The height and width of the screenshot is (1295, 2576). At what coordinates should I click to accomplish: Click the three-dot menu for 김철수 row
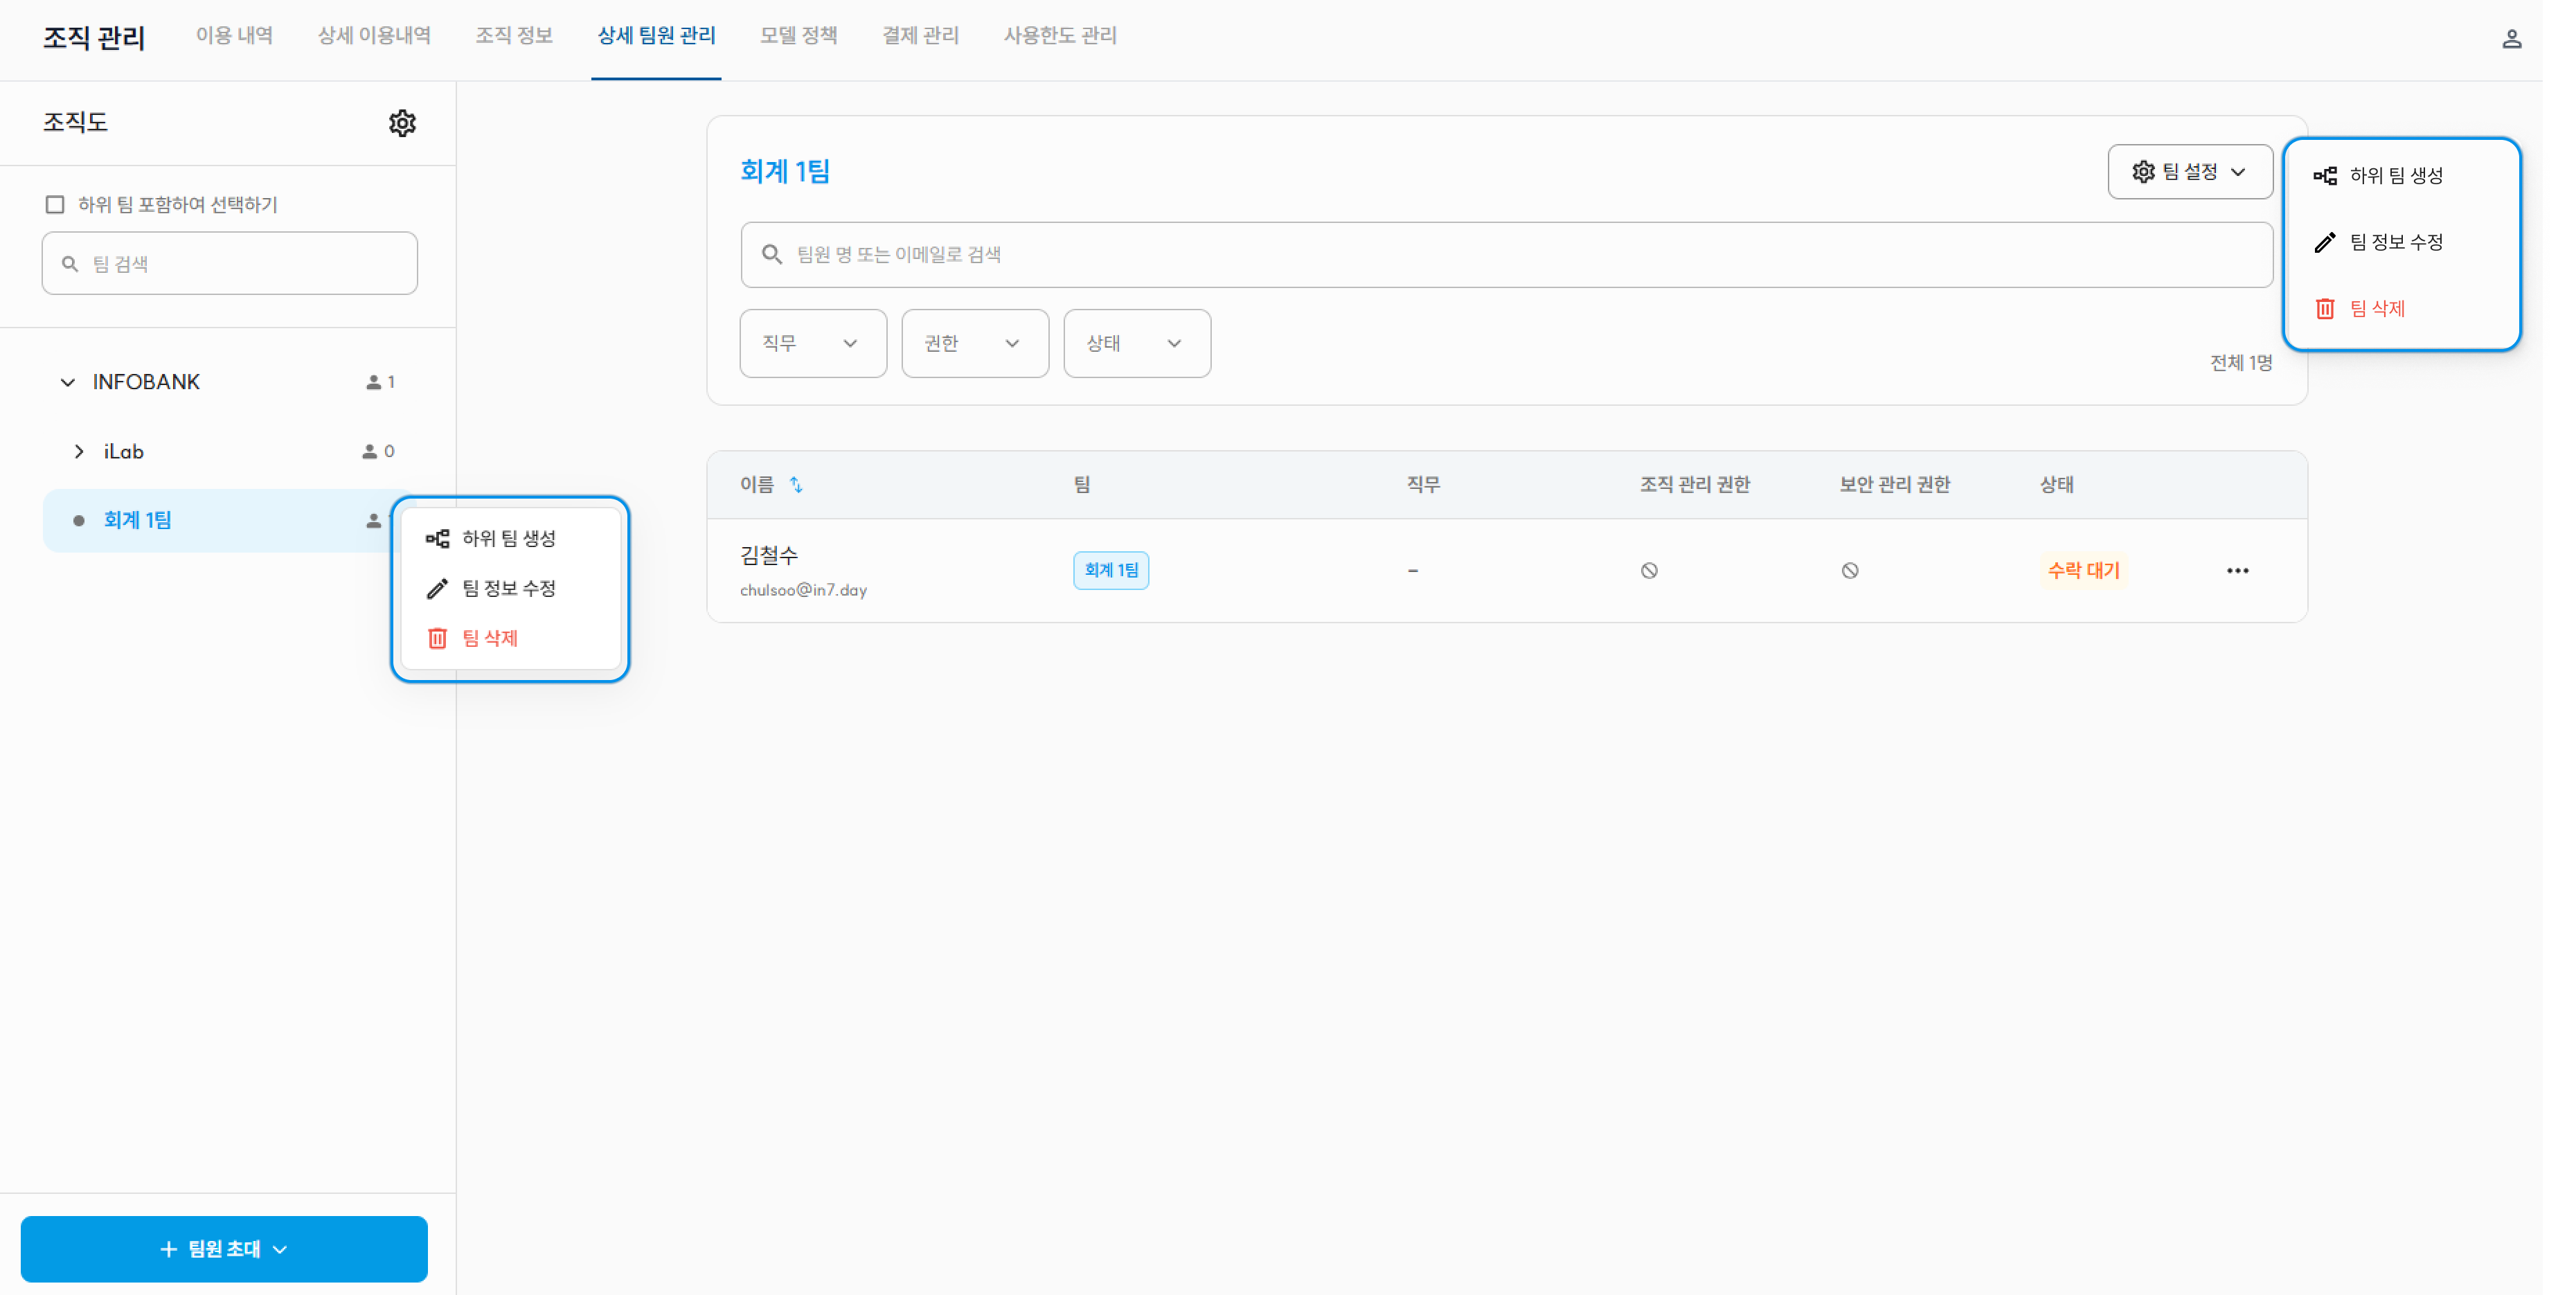click(x=2237, y=570)
